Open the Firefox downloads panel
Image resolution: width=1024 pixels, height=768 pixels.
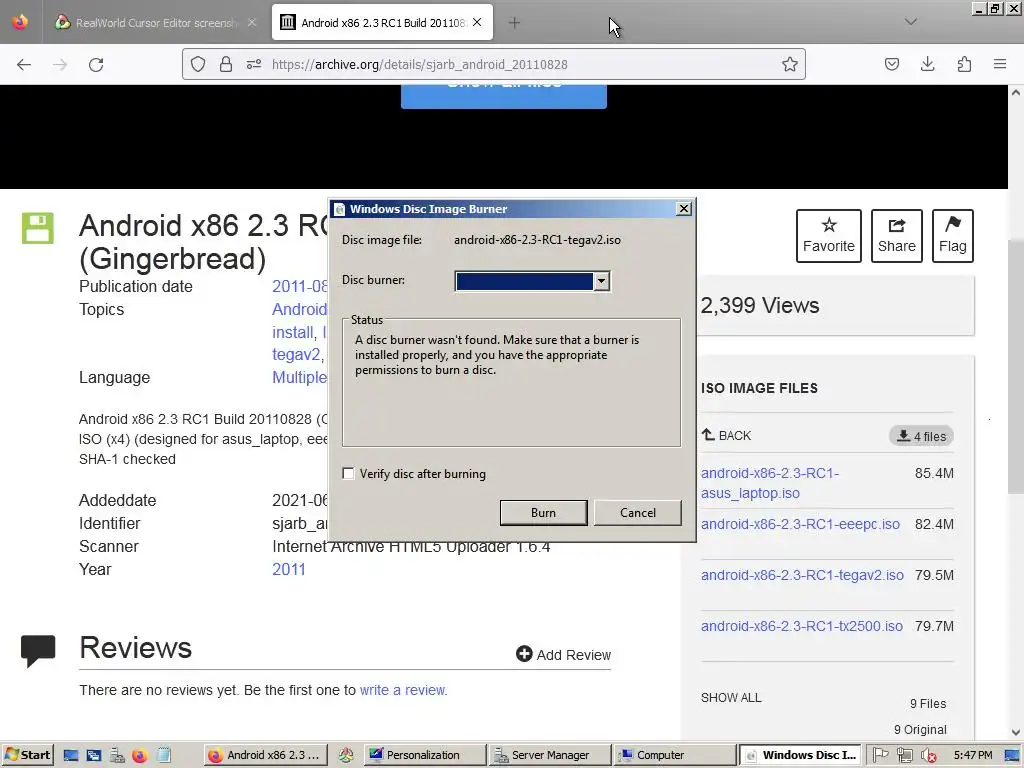[927, 64]
